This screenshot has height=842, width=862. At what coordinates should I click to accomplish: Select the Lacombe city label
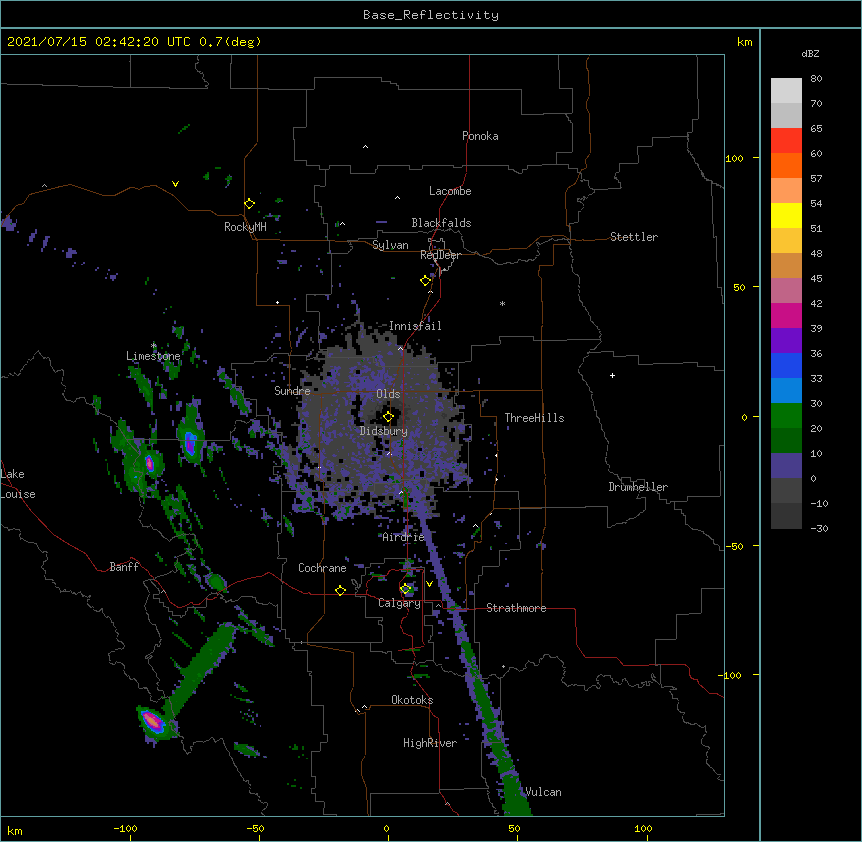click(450, 191)
